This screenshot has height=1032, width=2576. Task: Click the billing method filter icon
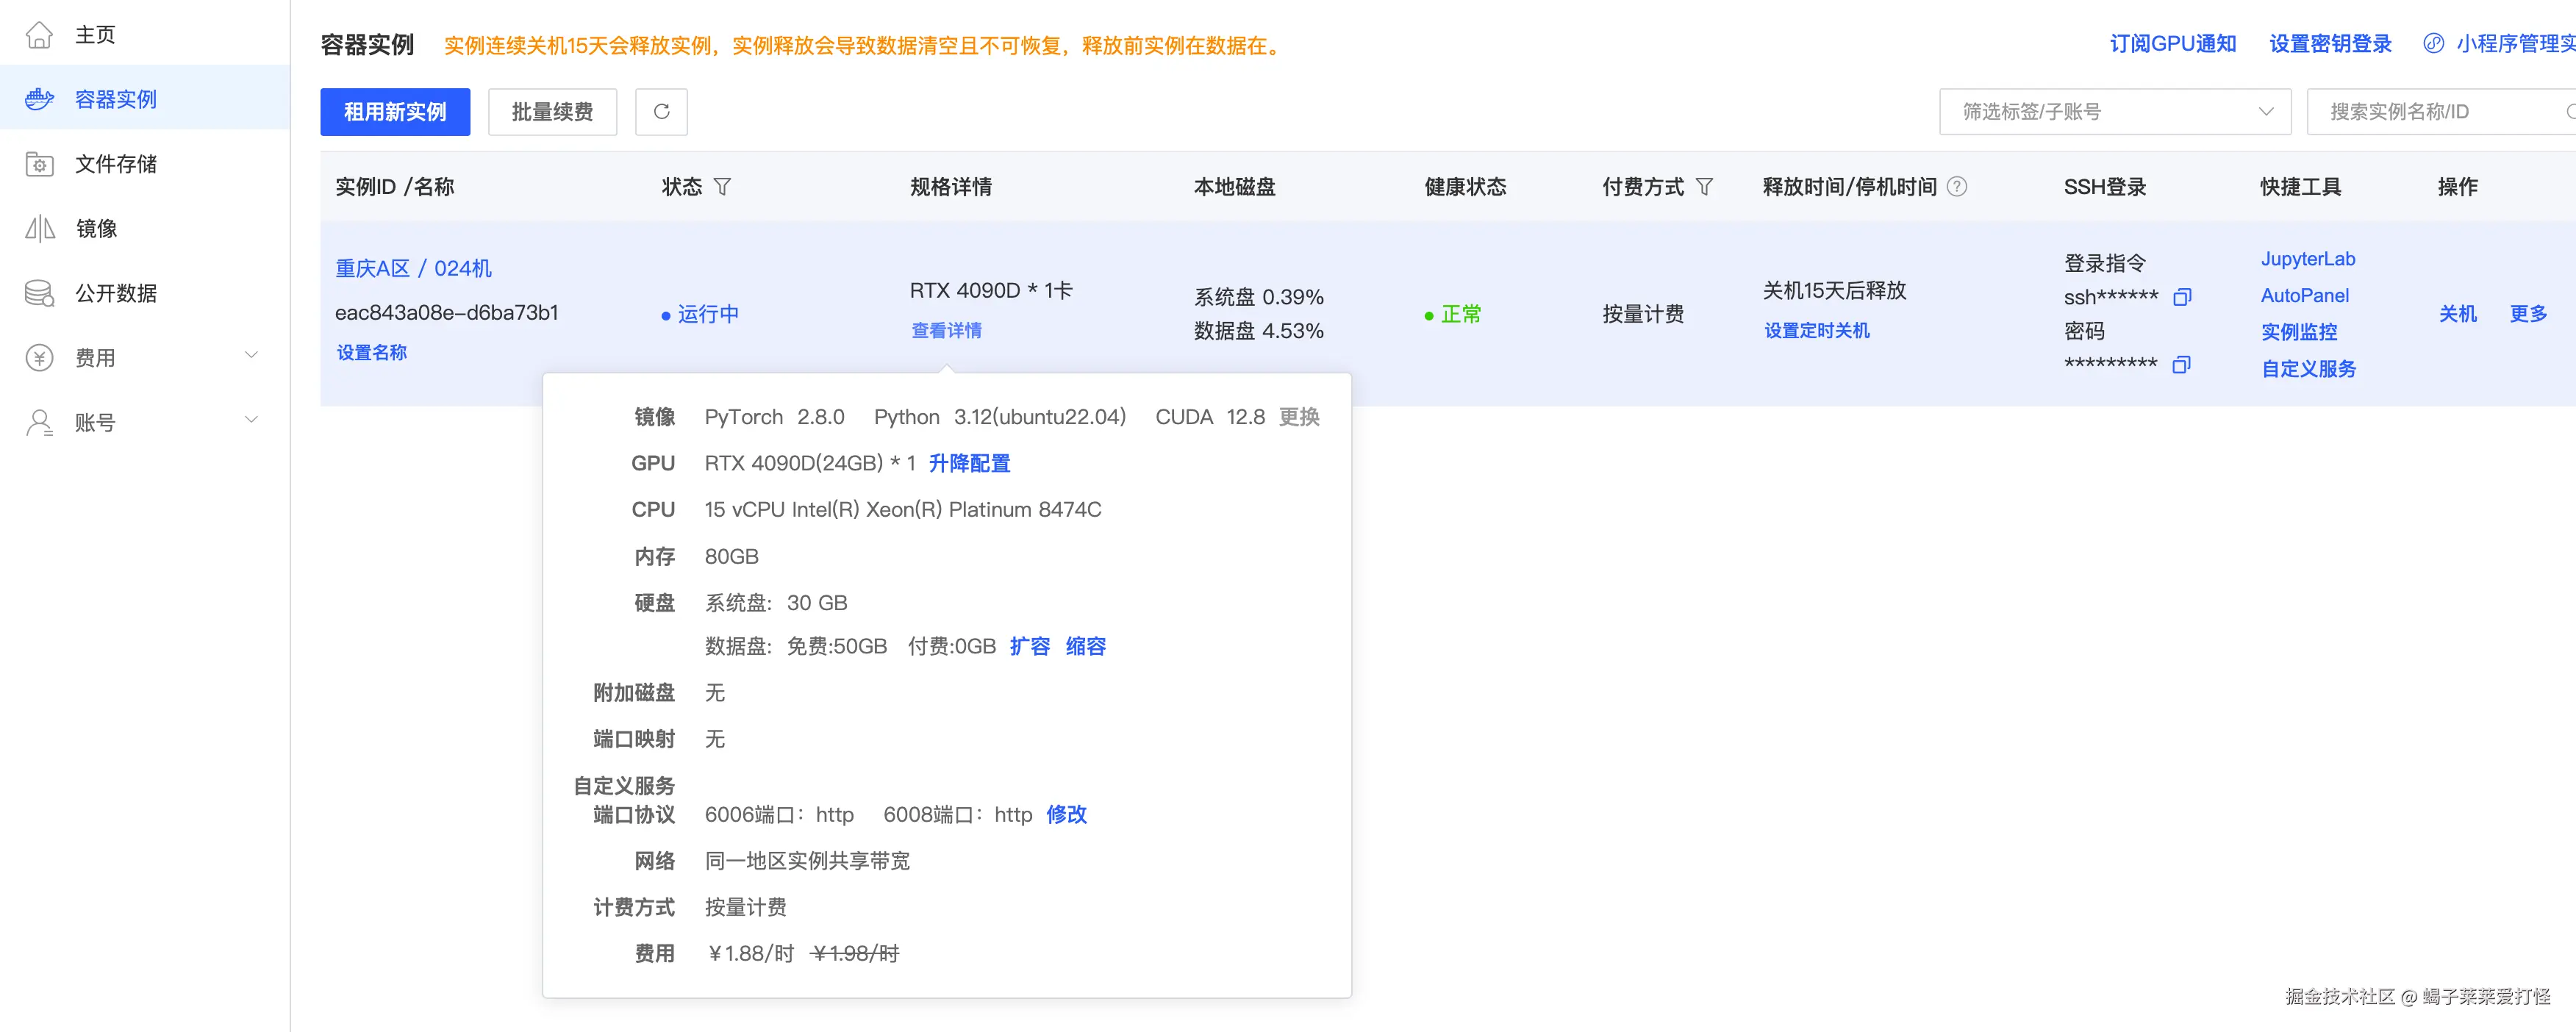pos(1704,187)
